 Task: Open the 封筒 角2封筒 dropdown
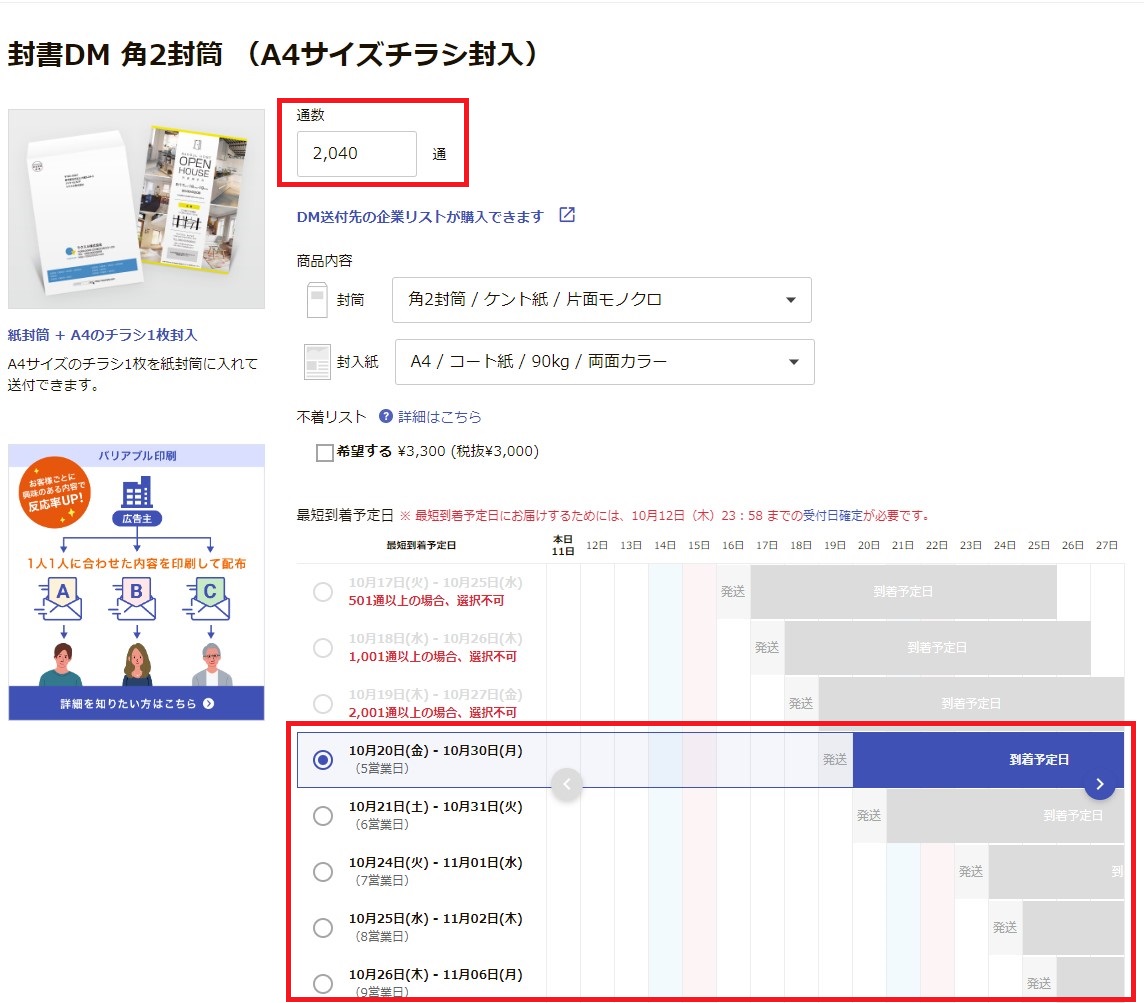coord(602,300)
